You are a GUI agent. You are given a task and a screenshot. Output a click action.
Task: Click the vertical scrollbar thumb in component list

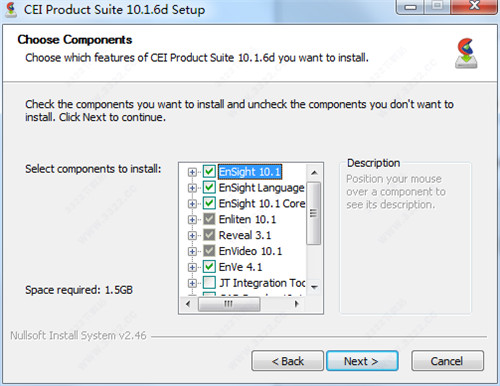point(313,213)
